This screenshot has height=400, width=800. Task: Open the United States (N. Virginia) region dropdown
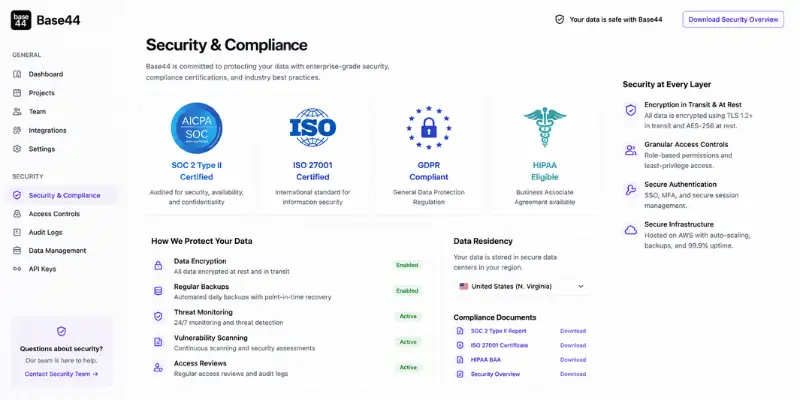coord(521,286)
